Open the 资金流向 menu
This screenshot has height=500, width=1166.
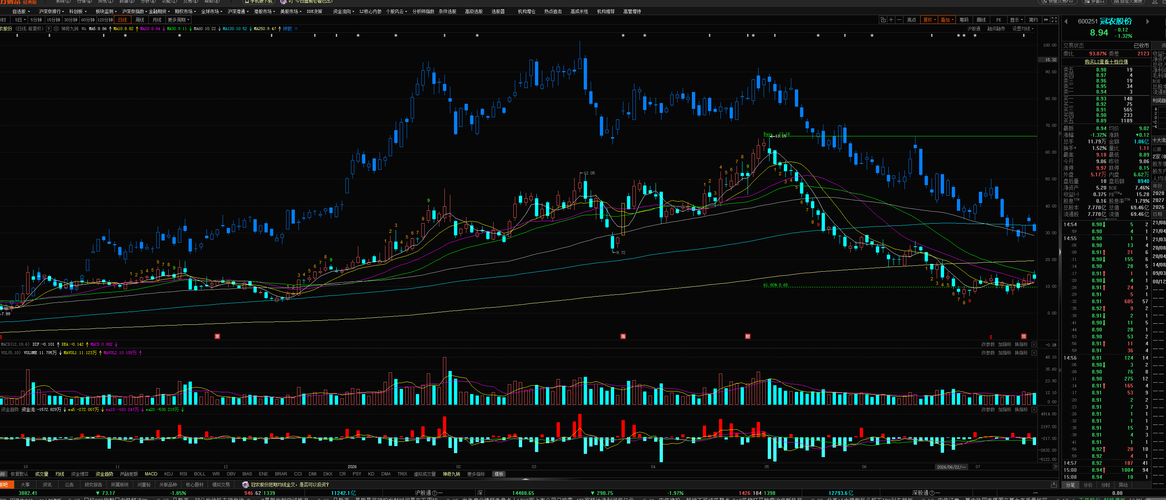pyautogui.click(x=342, y=12)
